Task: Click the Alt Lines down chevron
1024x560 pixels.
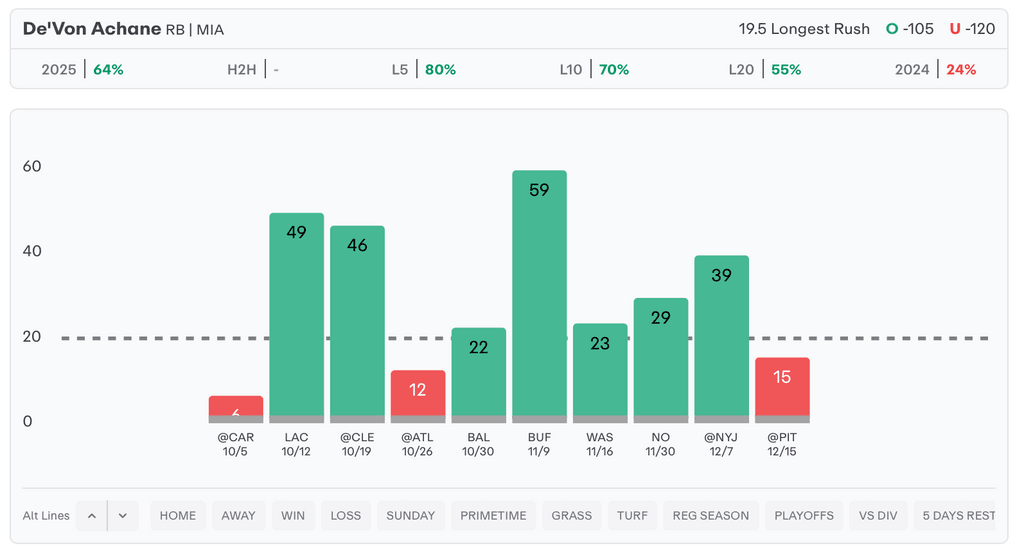Action: (x=123, y=516)
